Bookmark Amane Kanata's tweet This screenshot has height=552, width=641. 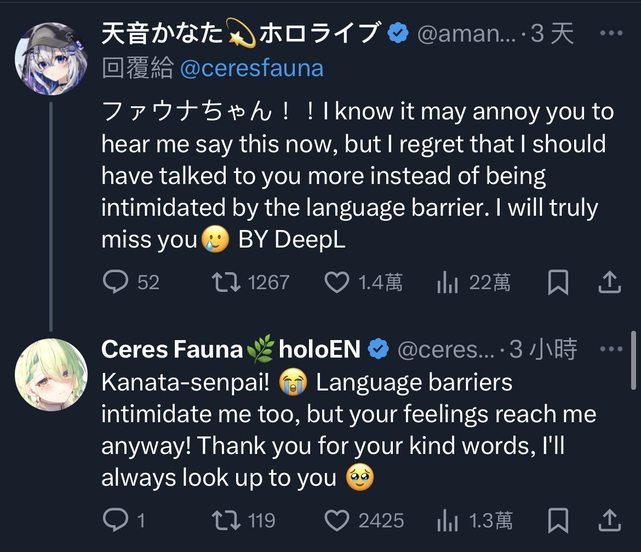click(x=559, y=283)
